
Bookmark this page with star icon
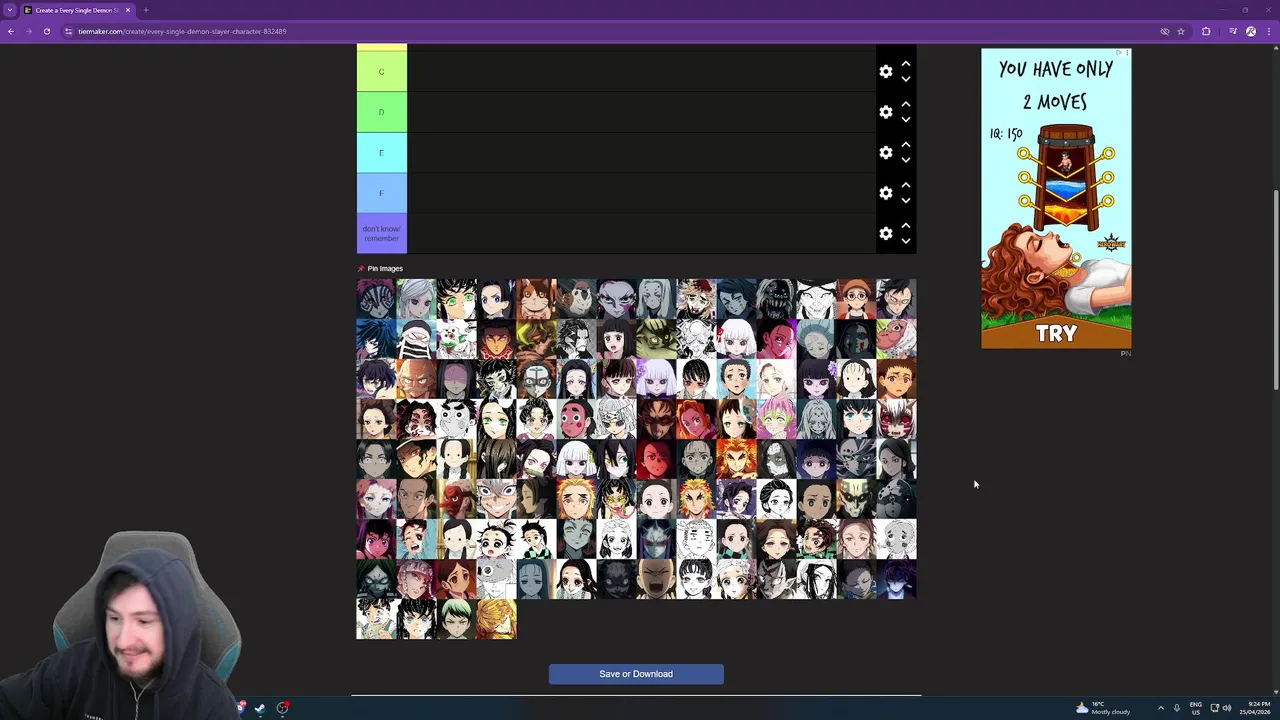[x=1181, y=31]
